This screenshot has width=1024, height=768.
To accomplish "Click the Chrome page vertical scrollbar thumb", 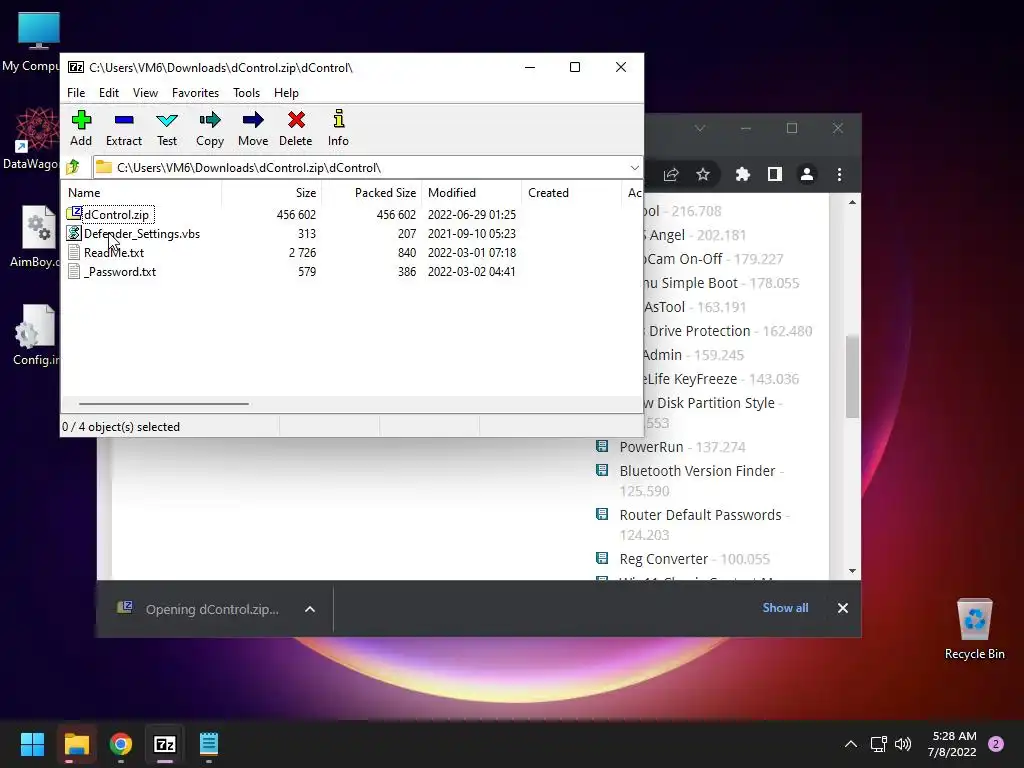I will [852, 376].
